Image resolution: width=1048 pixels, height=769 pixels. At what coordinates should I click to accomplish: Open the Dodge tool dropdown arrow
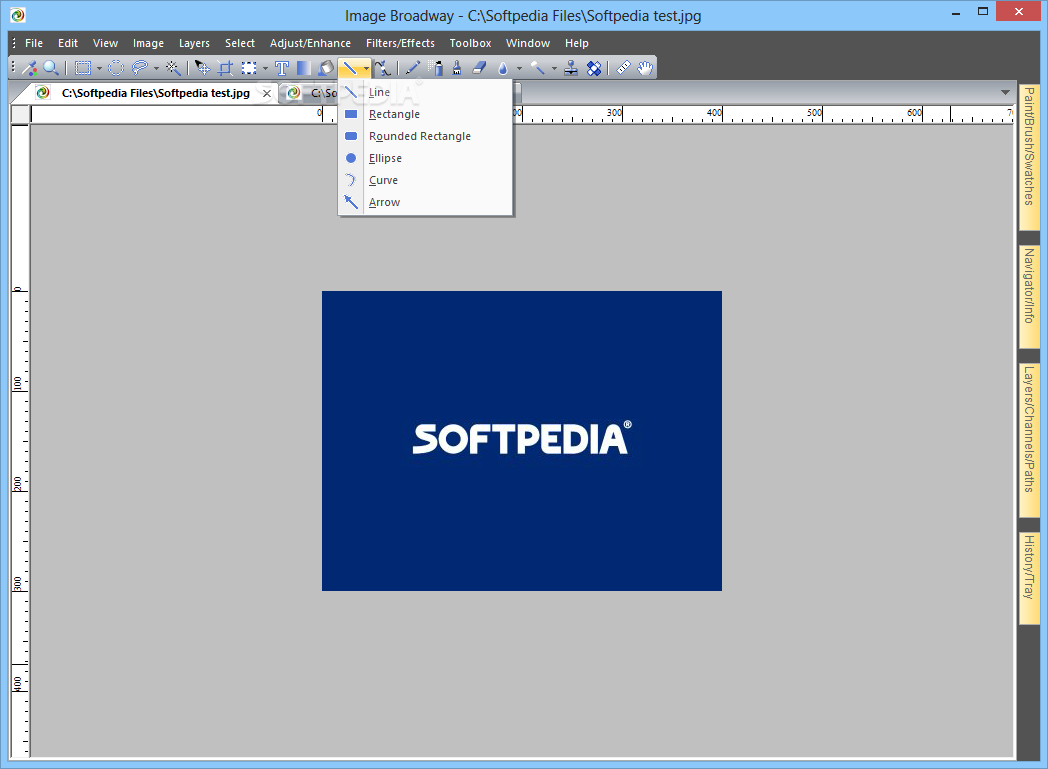(554, 68)
